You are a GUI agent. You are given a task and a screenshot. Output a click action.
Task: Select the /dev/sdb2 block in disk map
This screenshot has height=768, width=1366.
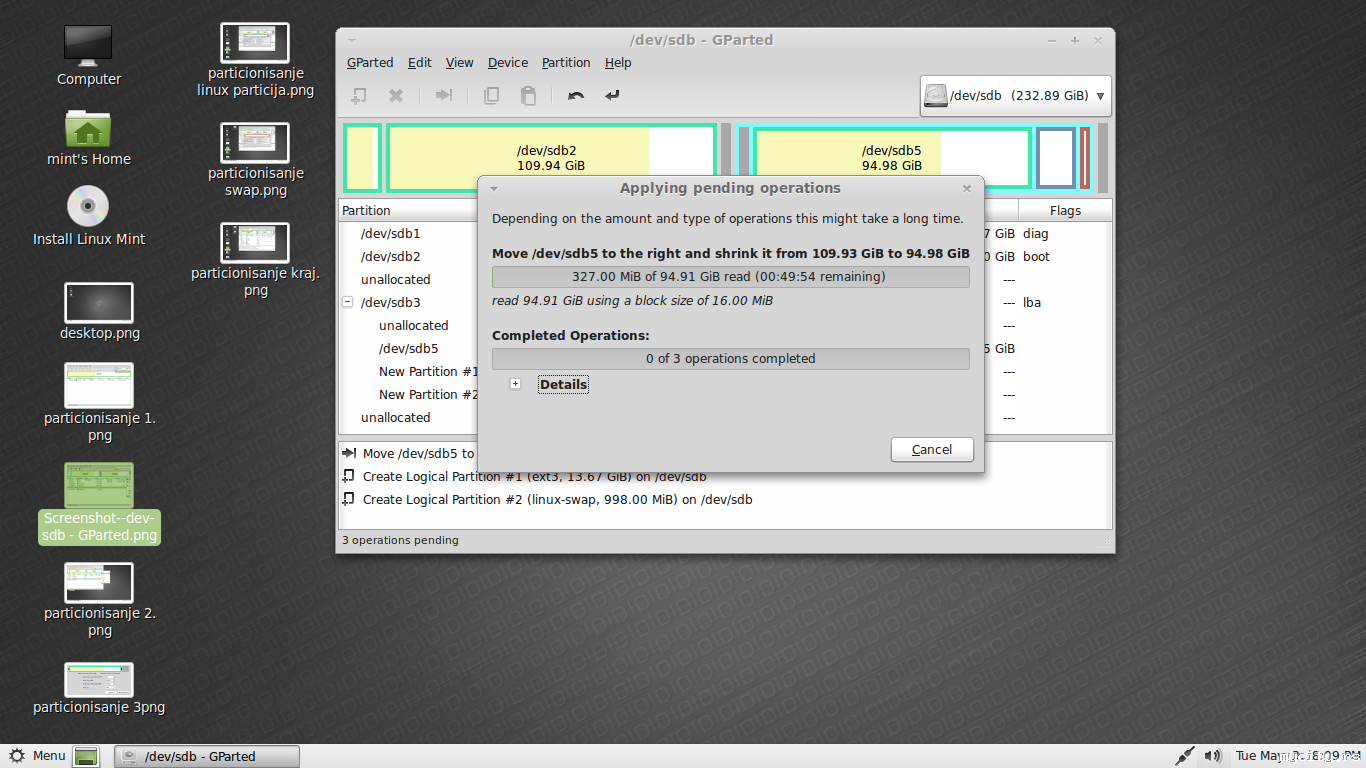coord(551,158)
